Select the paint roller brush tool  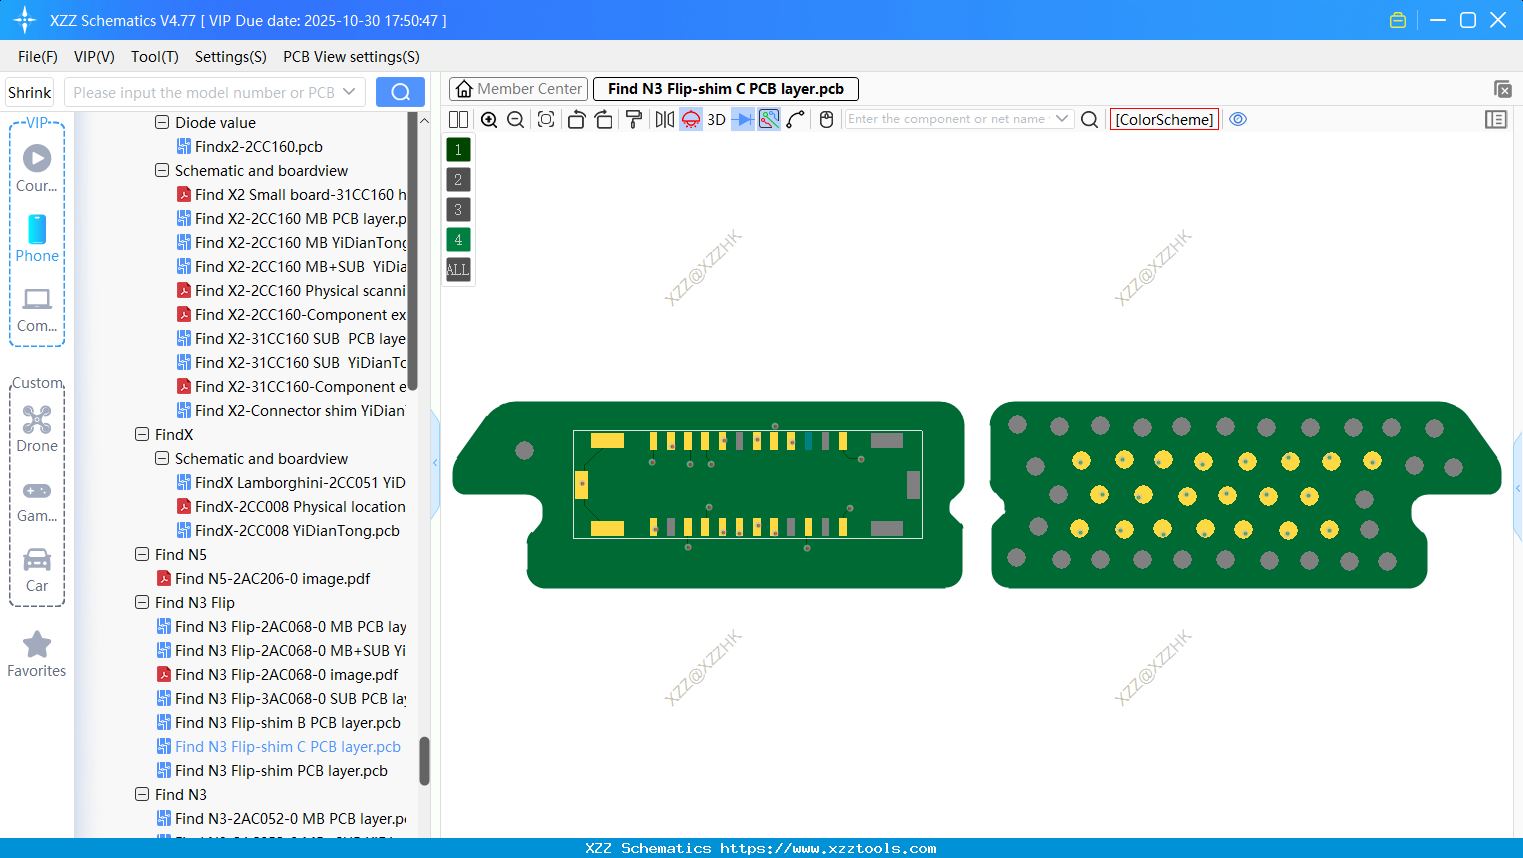[x=634, y=119]
